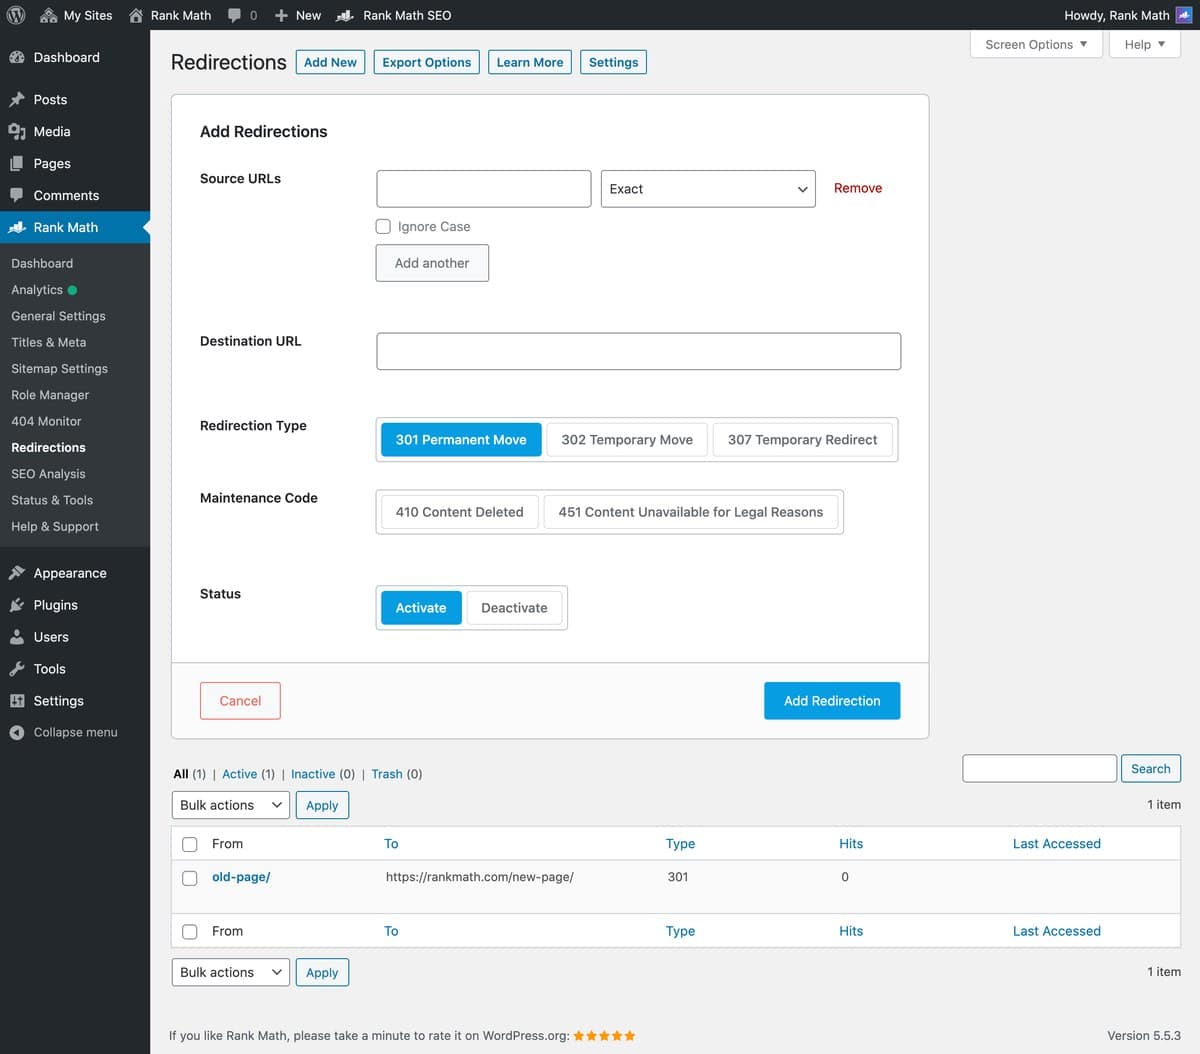Viewport: 1200px width, 1054px height.
Task: Select 410 Content Deleted code
Action: [x=459, y=512]
